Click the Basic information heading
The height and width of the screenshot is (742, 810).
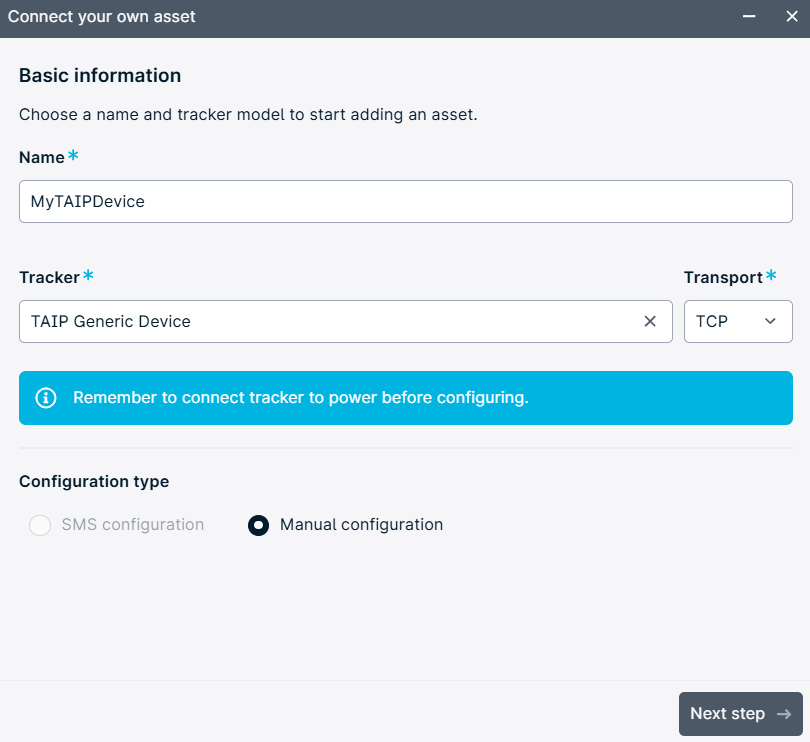tap(100, 75)
